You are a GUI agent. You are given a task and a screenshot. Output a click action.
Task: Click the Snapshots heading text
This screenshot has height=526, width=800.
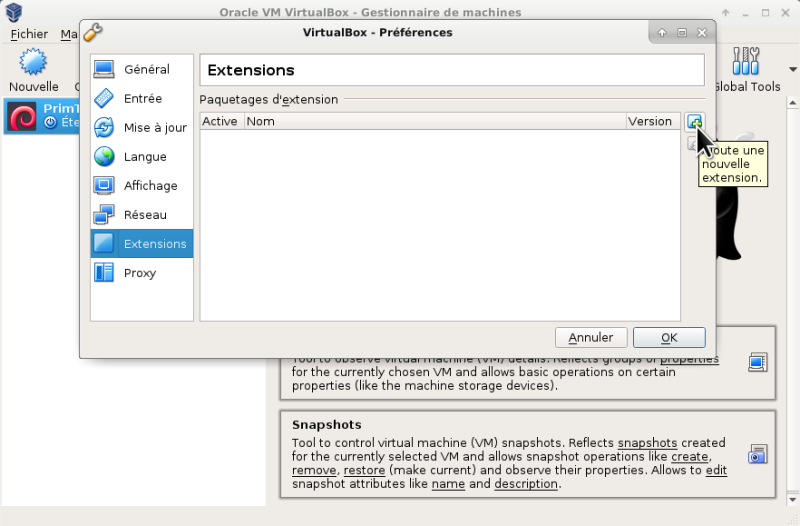pyautogui.click(x=327, y=425)
